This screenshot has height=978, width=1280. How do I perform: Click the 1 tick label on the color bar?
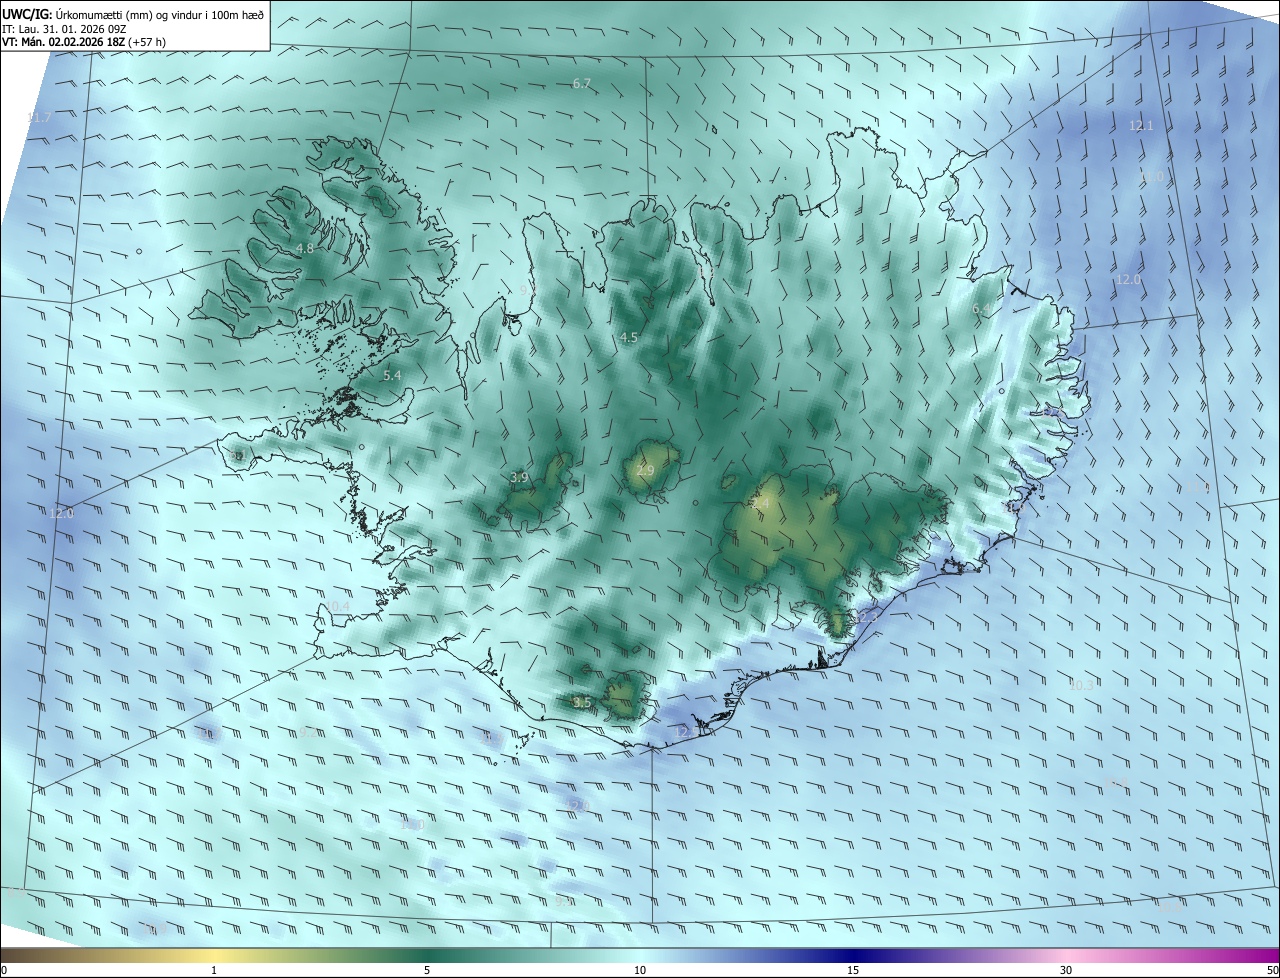214,971
